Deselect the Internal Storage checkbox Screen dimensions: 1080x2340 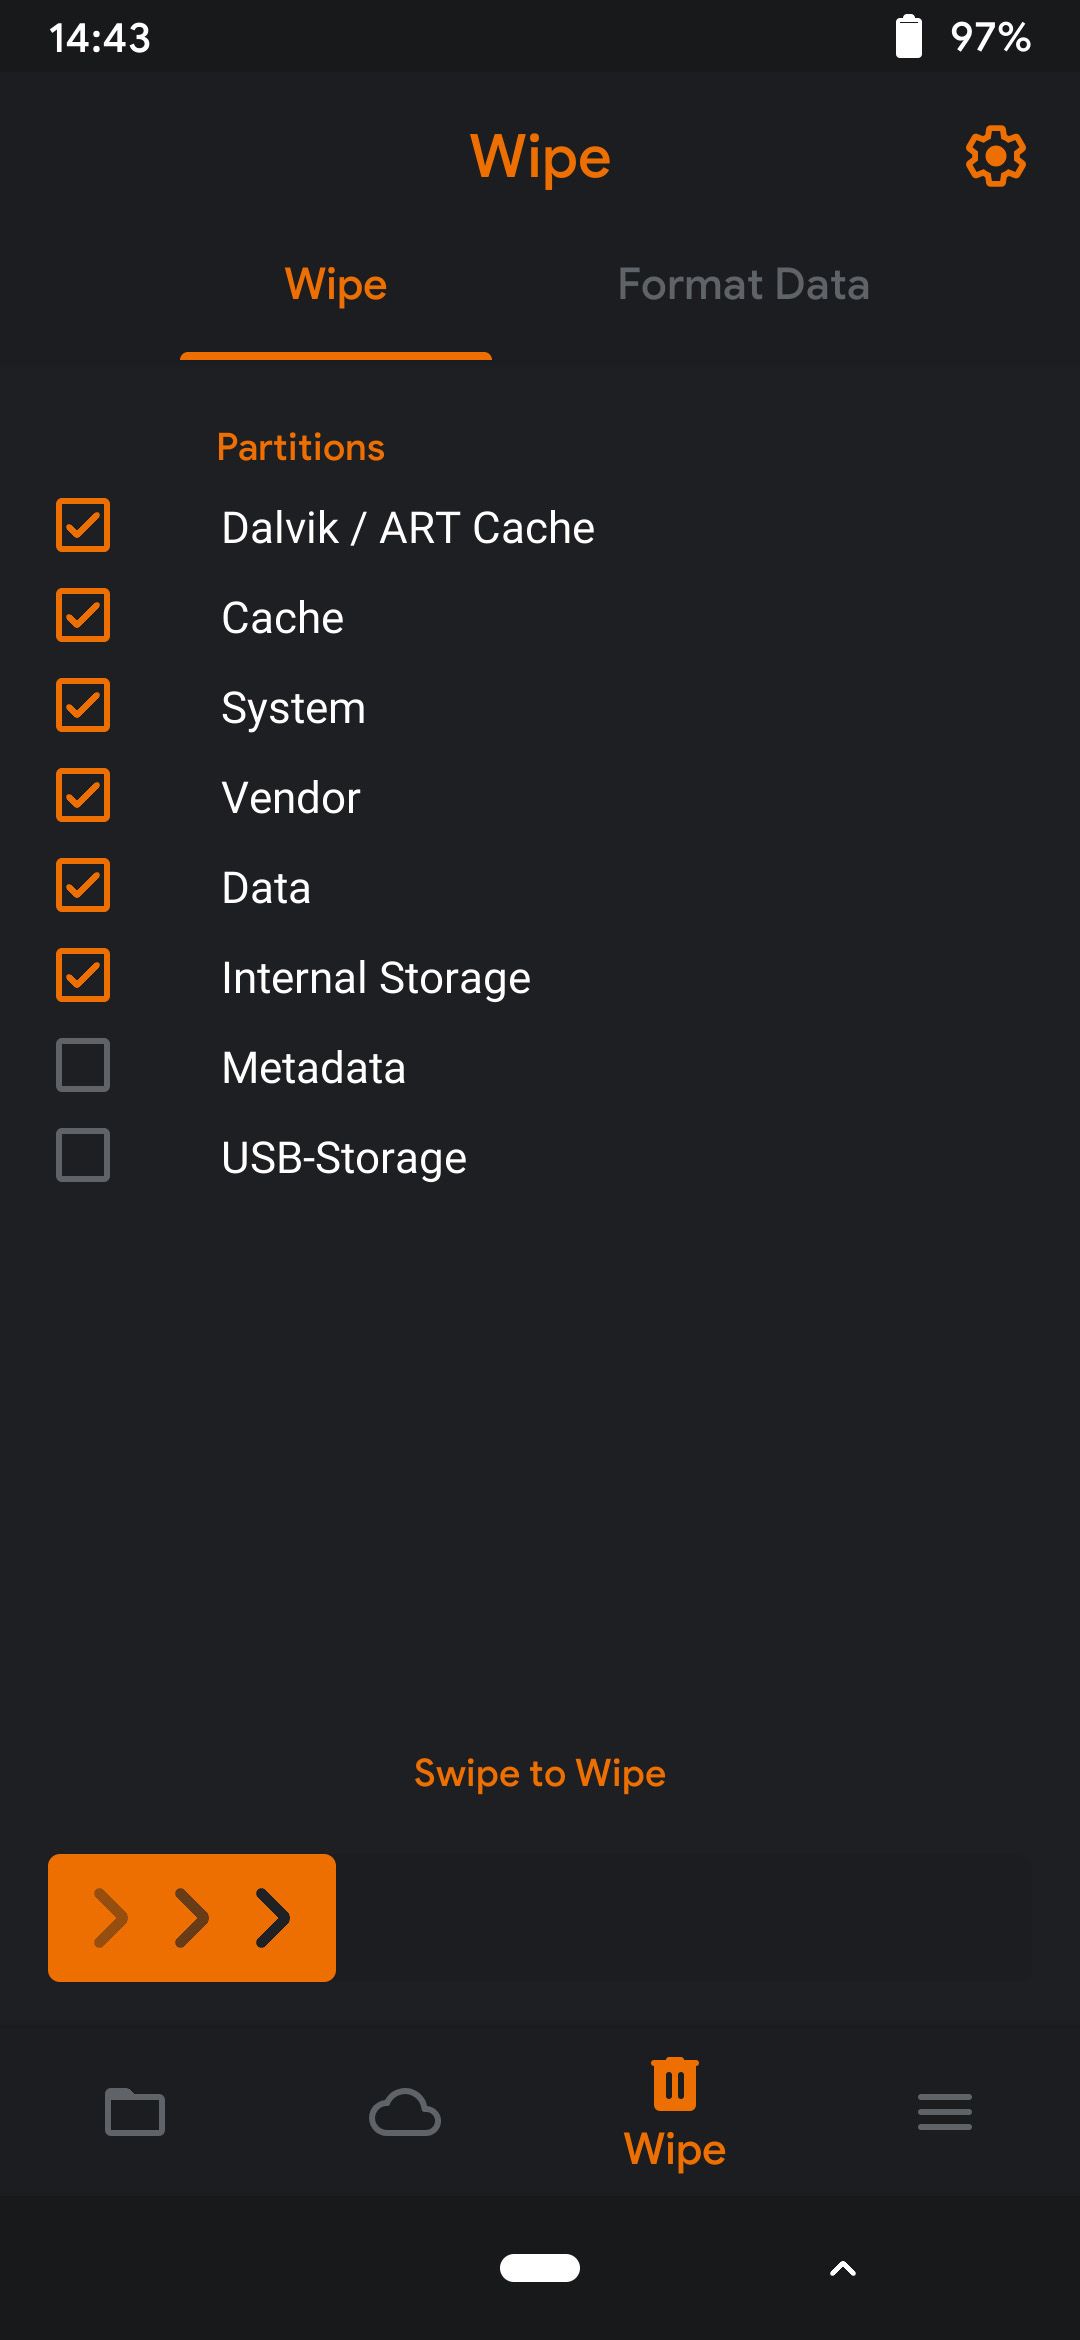[83, 976]
